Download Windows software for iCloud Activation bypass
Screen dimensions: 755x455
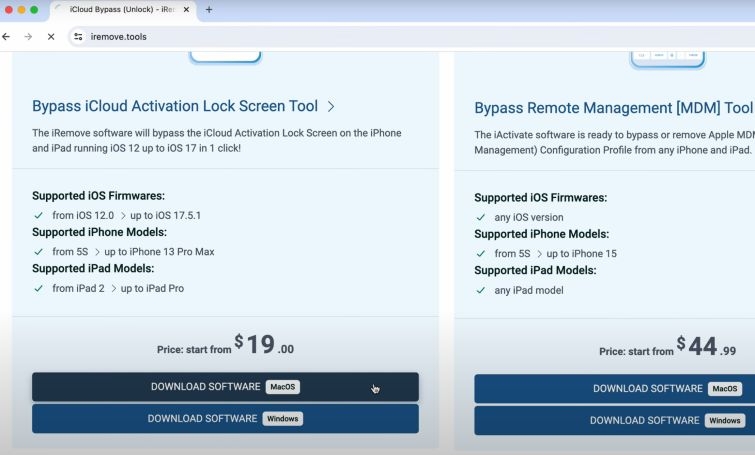point(225,418)
